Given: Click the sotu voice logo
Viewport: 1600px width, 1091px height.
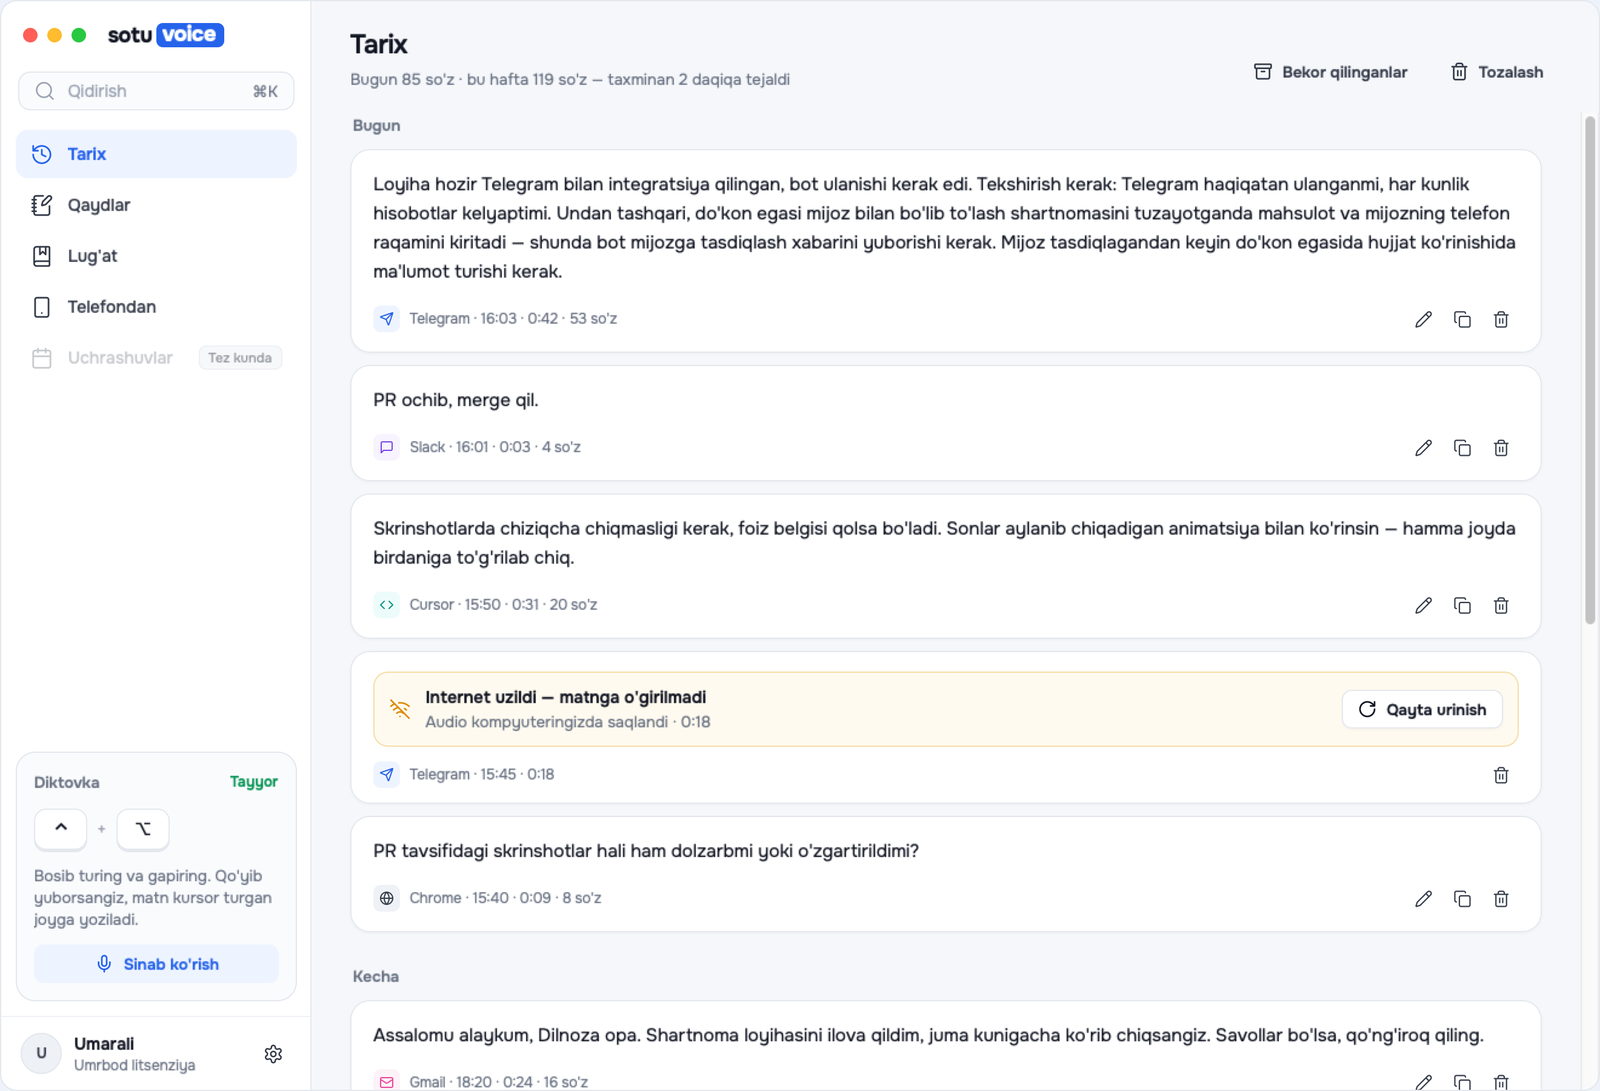Looking at the screenshot, I should click(x=166, y=35).
